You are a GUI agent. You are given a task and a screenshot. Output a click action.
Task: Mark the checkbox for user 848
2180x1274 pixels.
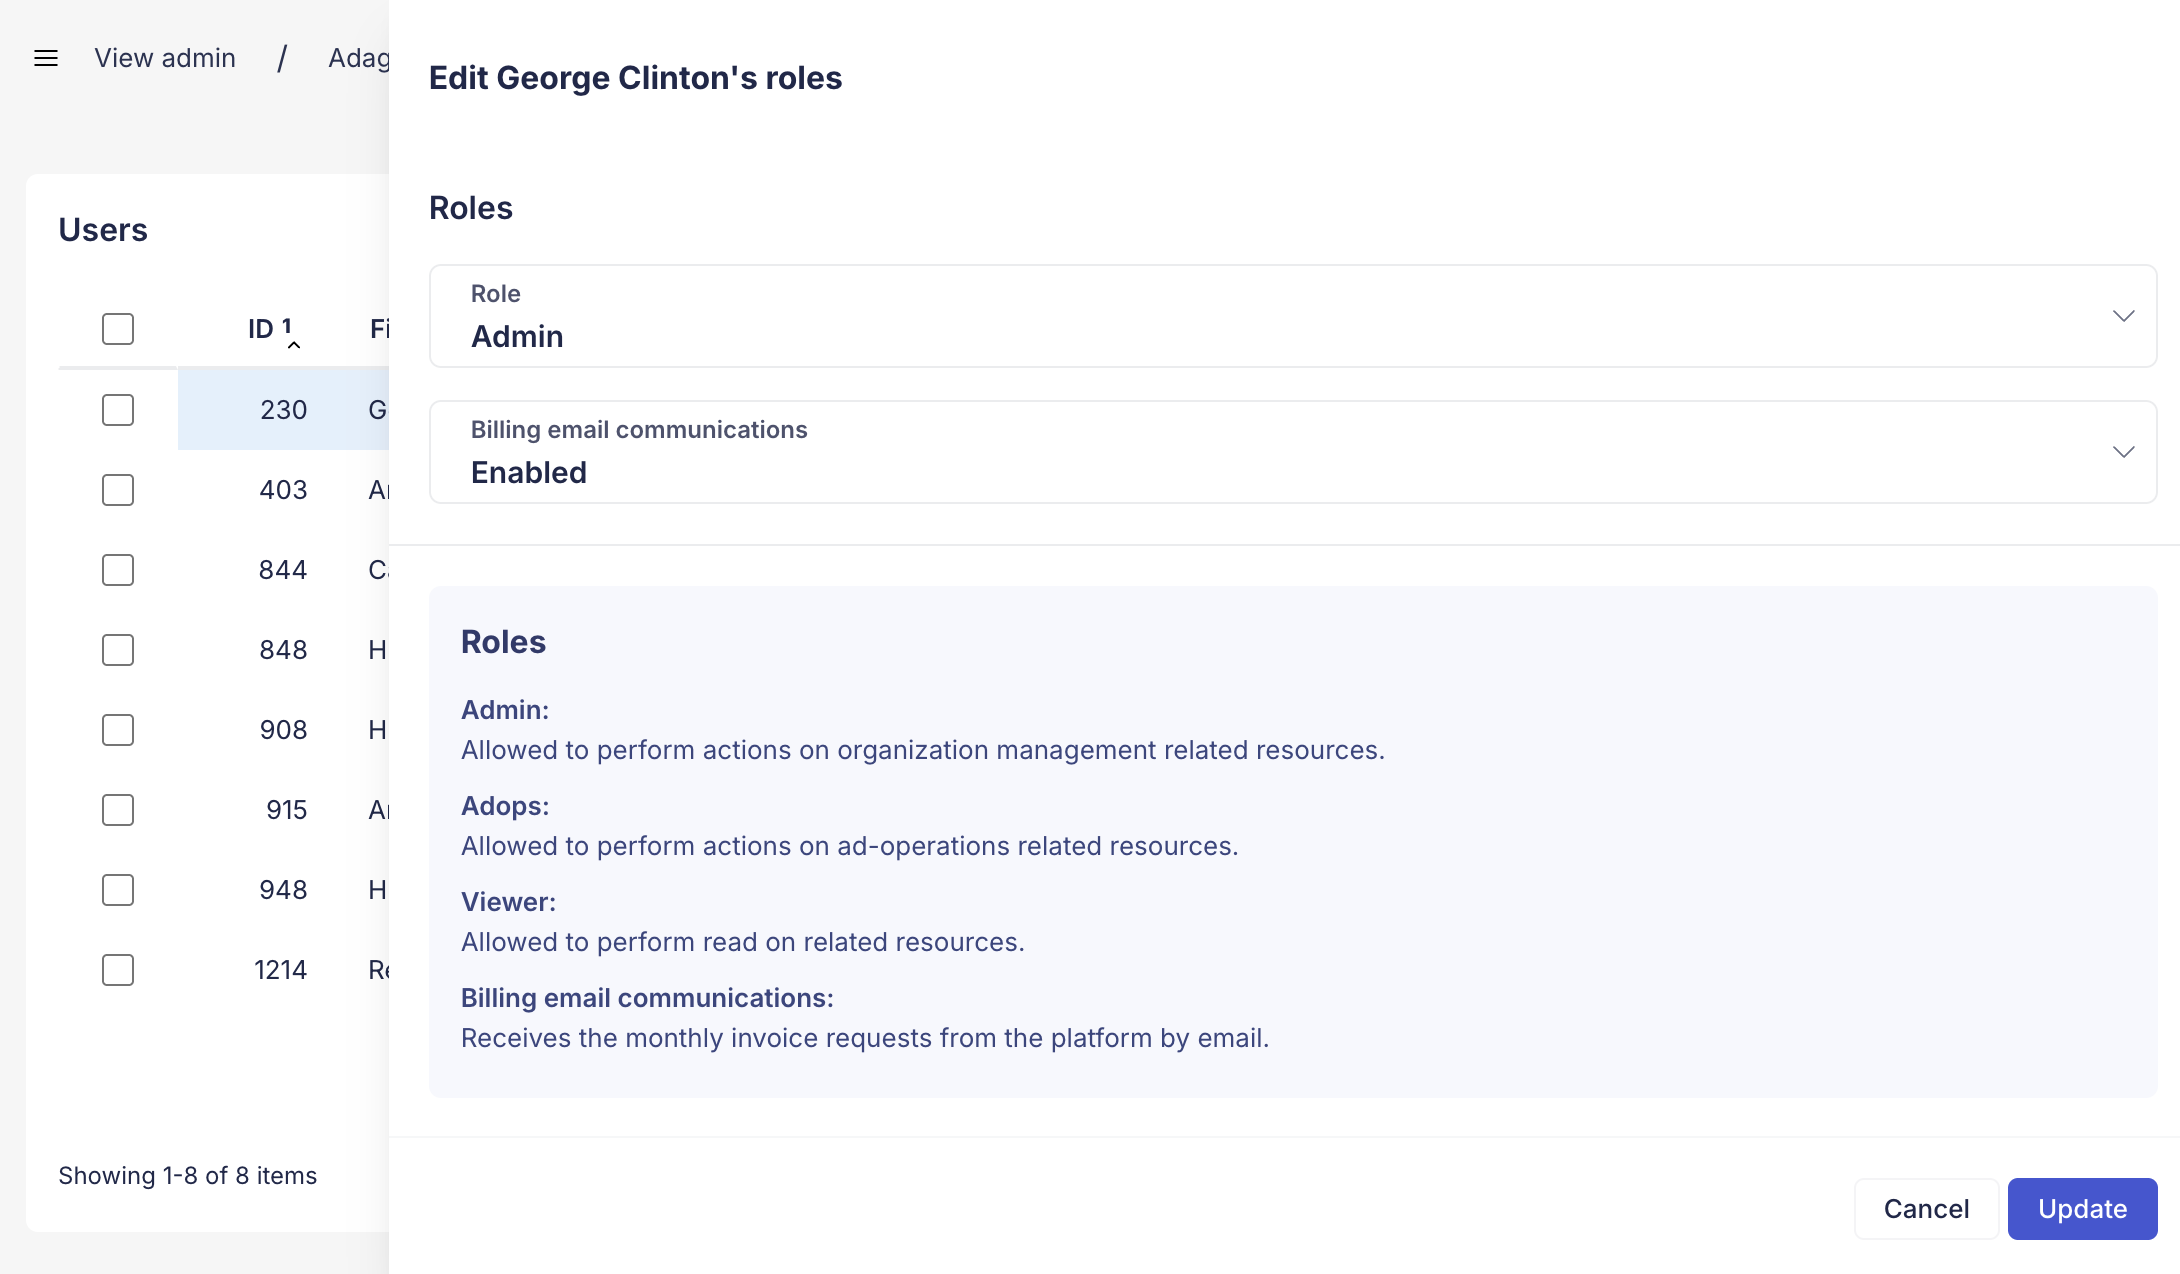point(118,650)
